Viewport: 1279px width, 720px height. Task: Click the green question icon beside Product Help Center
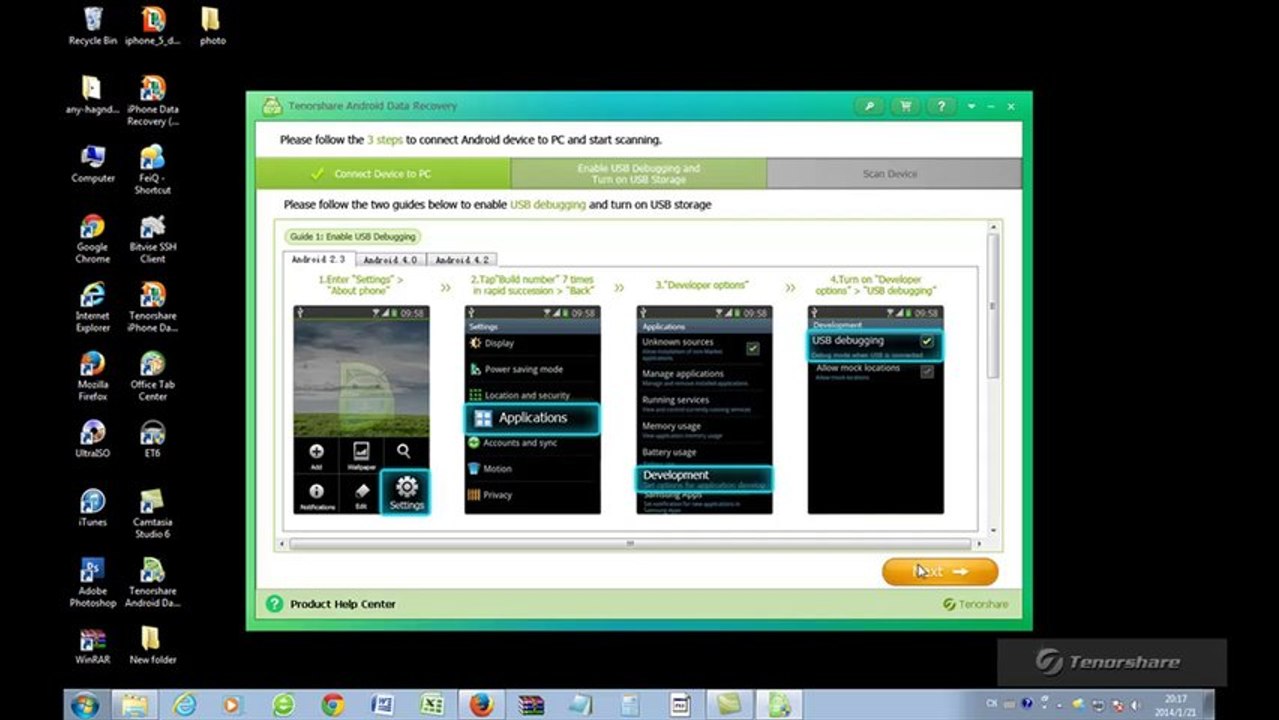[274, 604]
